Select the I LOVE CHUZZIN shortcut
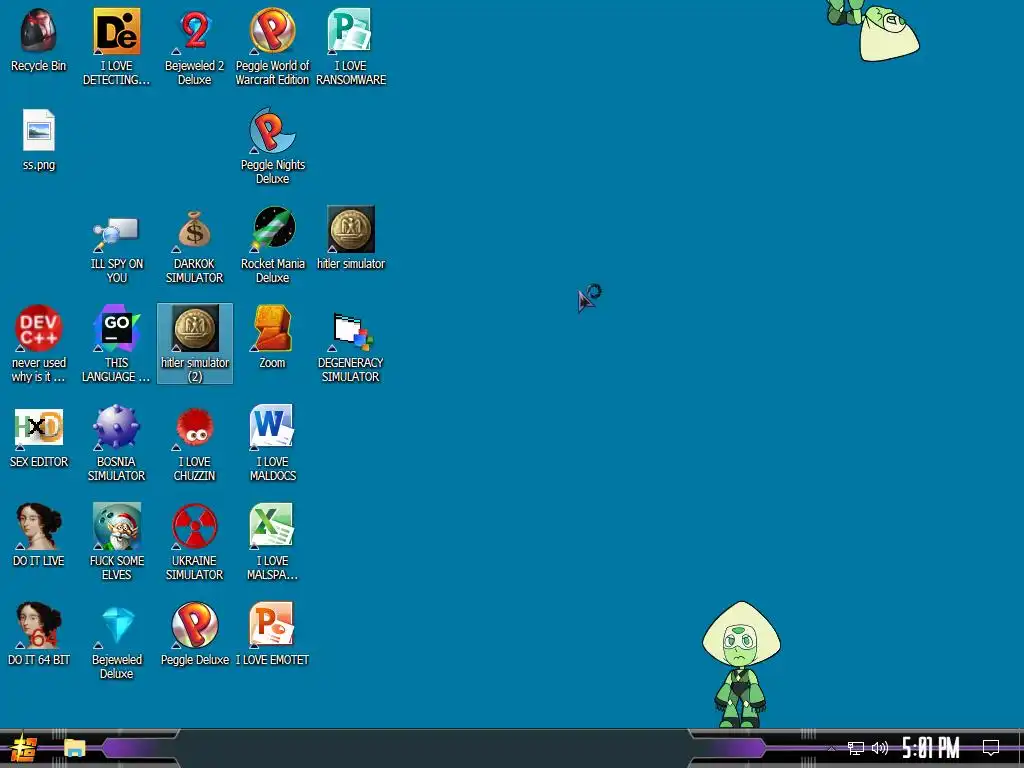 tap(195, 443)
